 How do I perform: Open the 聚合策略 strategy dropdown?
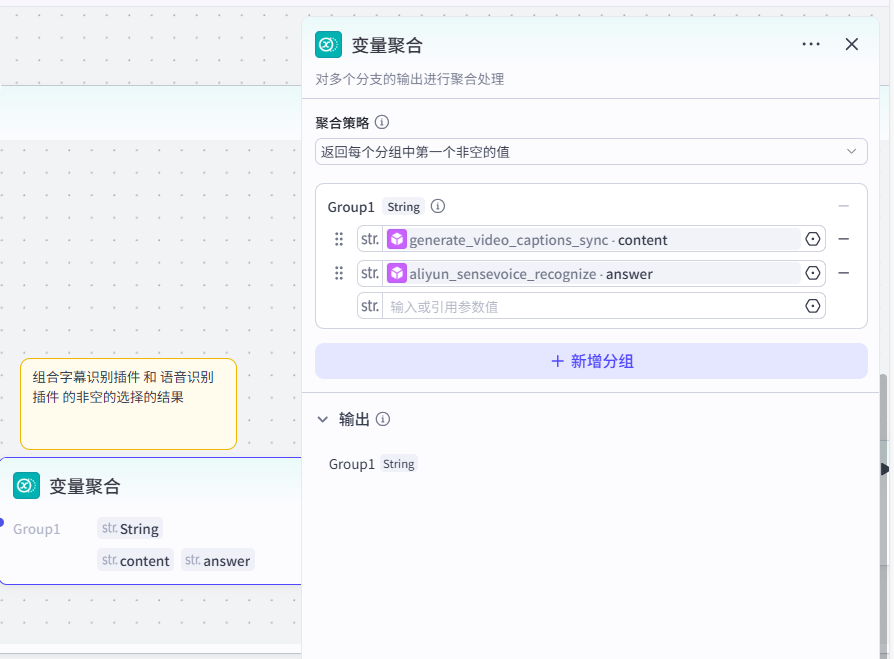(x=591, y=152)
